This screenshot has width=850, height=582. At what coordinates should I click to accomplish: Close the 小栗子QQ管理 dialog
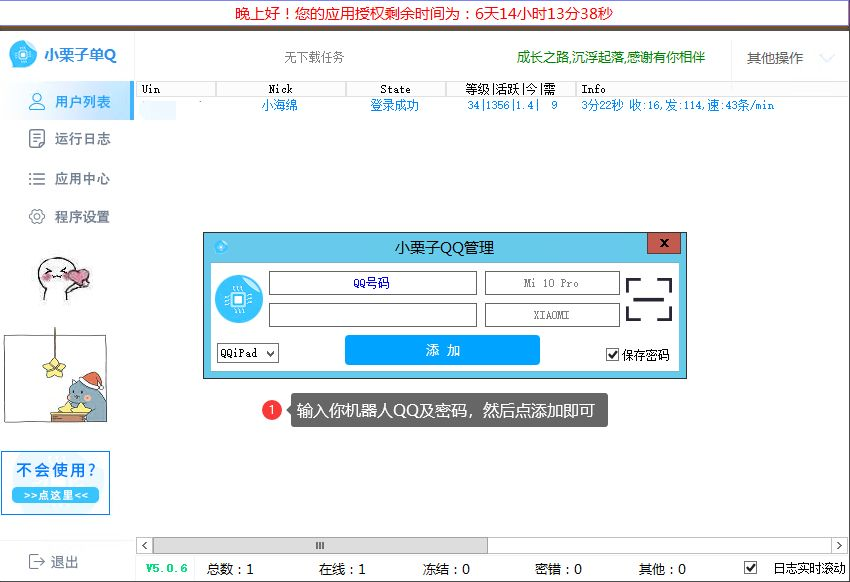click(664, 243)
